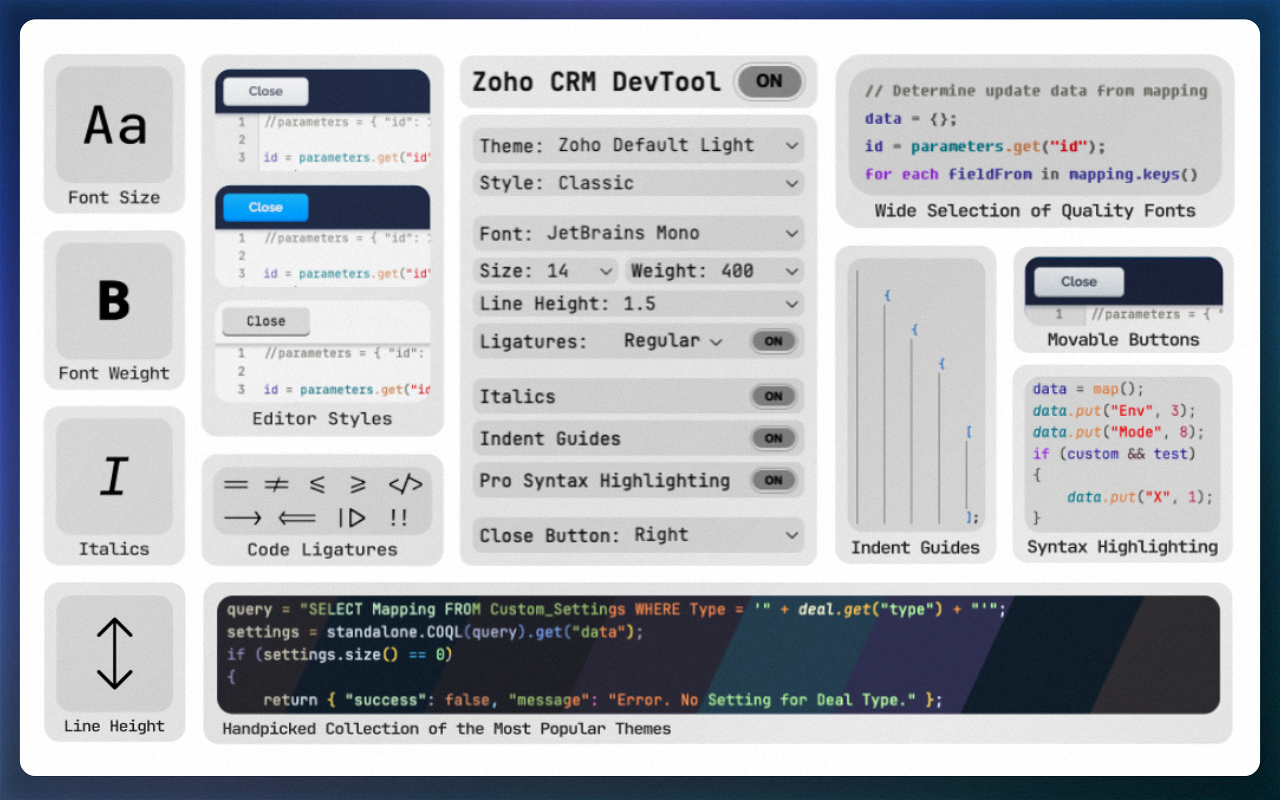Turn off Pro Syntax Highlighting
Viewport: 1280px width, 800px height.
[774, 480]
